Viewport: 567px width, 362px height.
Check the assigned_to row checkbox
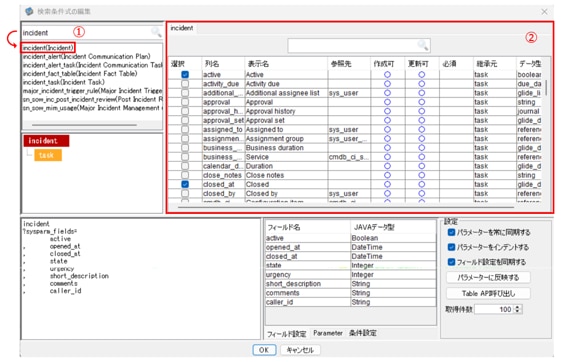pos(185,129)
